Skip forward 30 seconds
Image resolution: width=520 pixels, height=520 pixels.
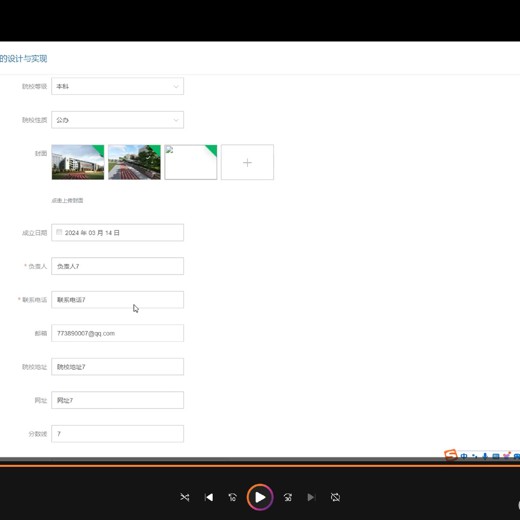coord(288,497)
